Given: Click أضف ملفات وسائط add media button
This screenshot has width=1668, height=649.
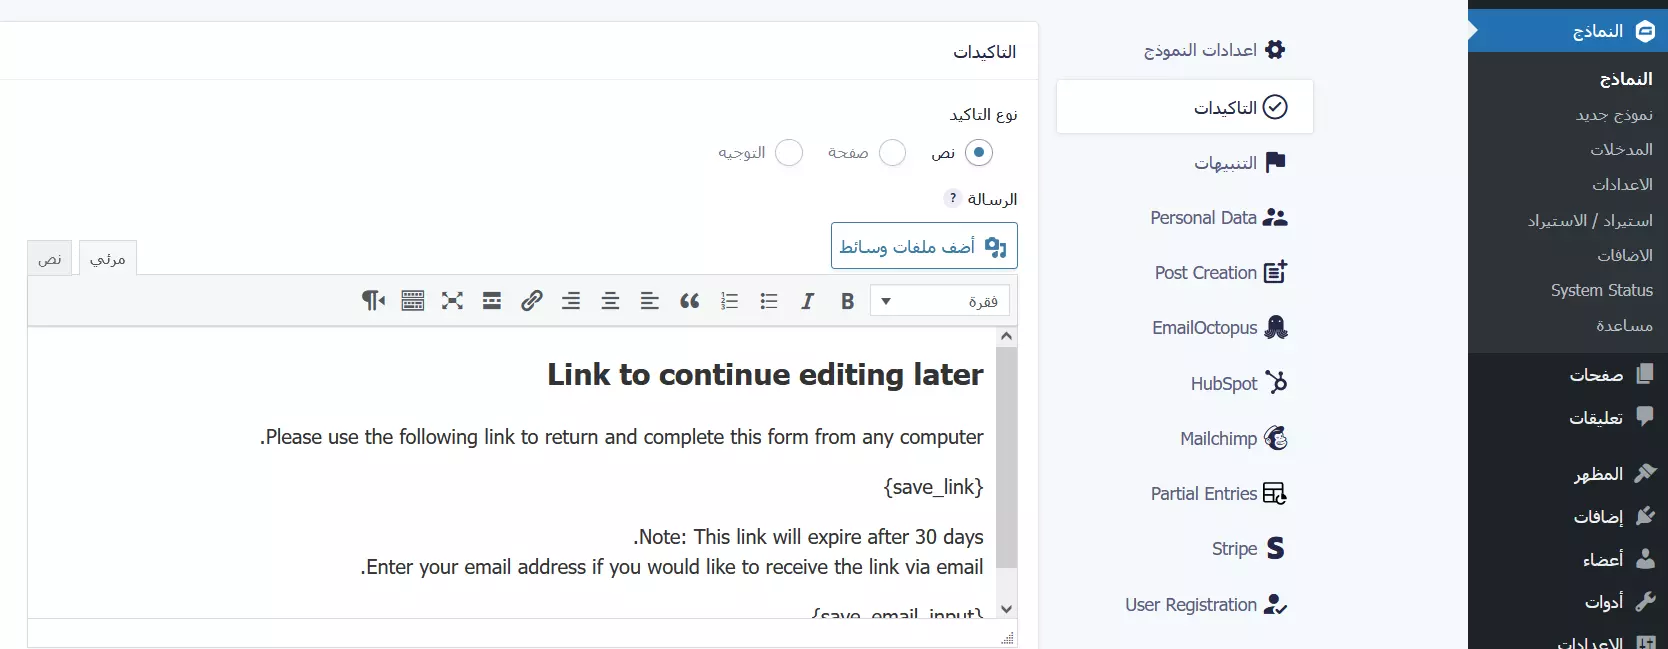Looking at the screenshot, I should tap(924, 246).
